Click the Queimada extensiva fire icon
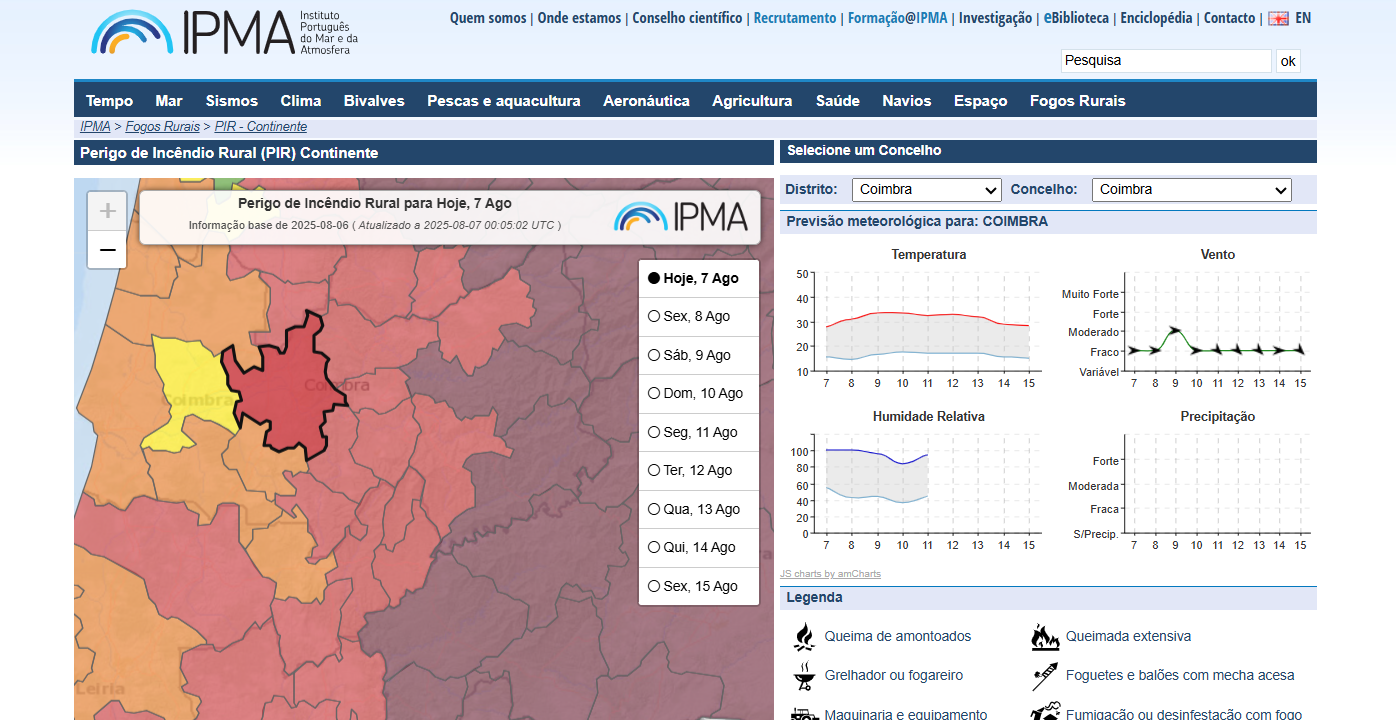This screenshot has height=720, width=1396. pyautogui.click(x=1045, y=637)
